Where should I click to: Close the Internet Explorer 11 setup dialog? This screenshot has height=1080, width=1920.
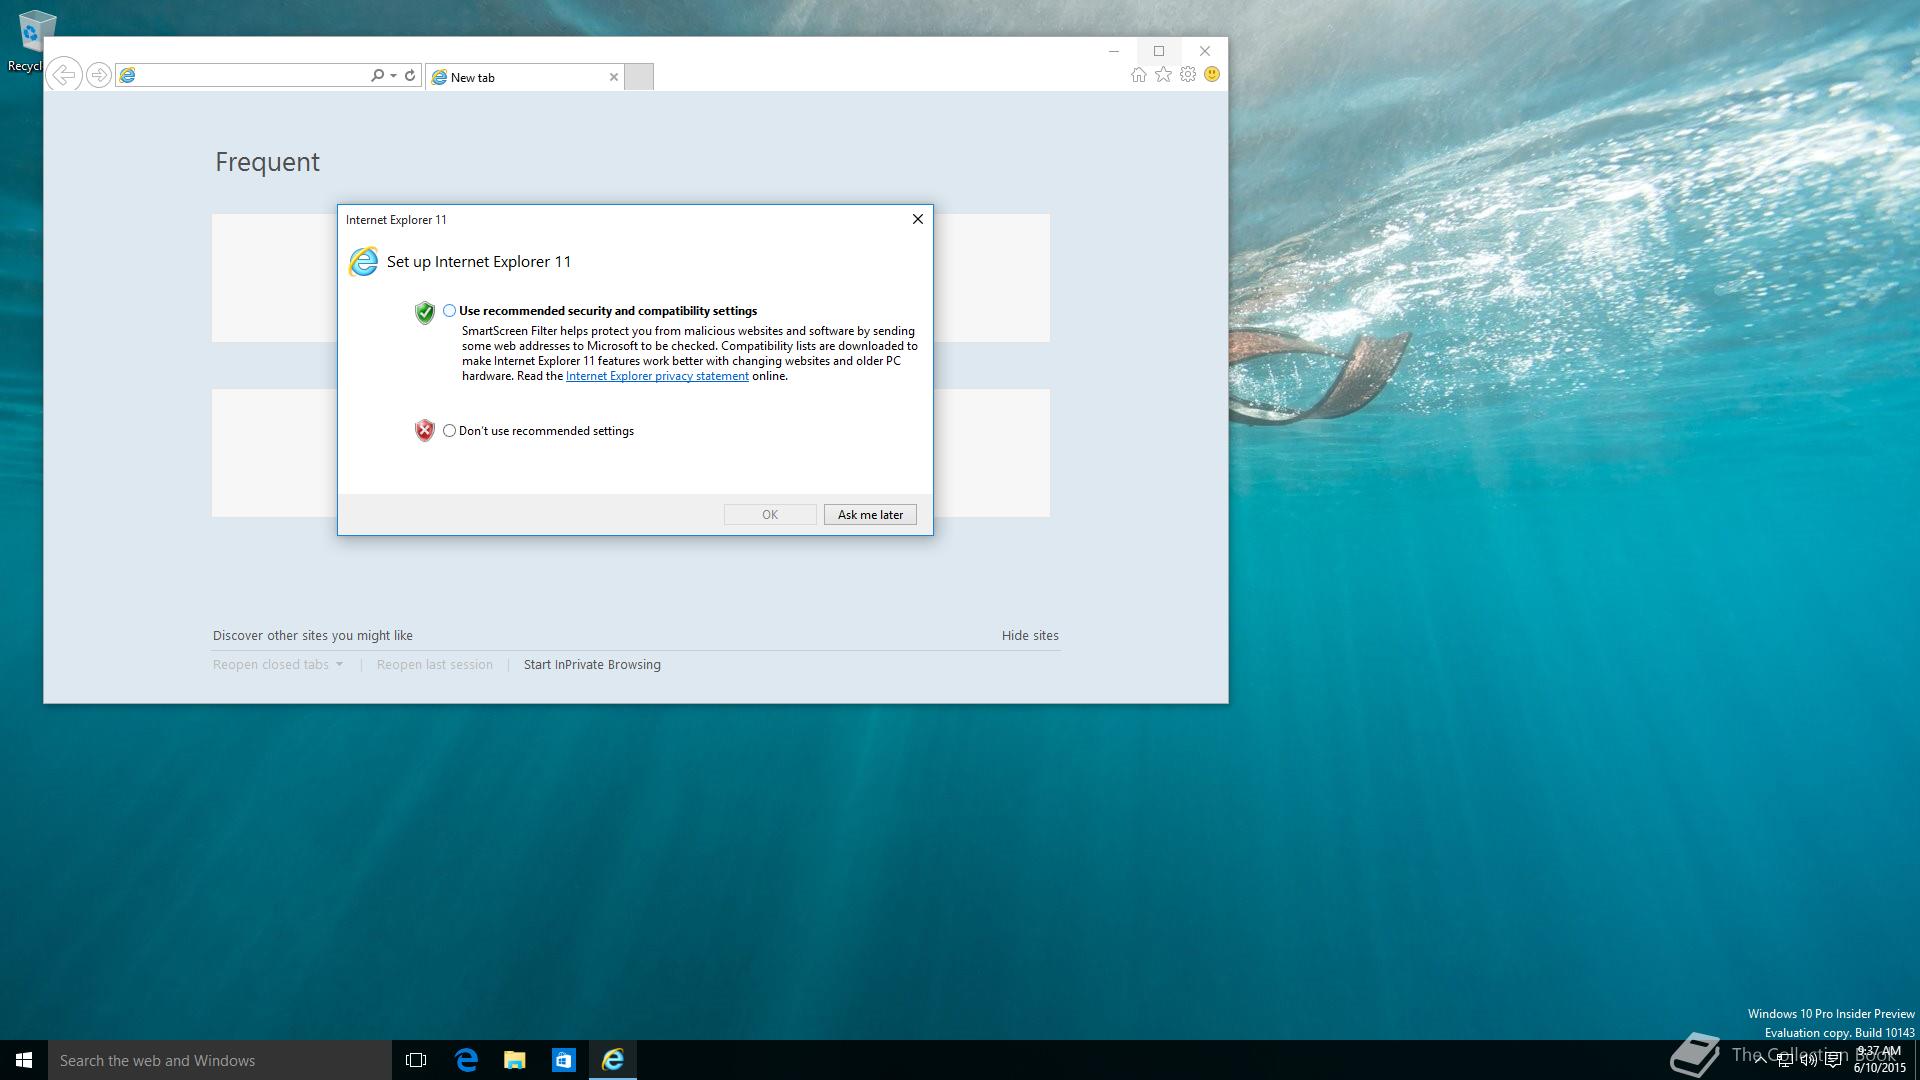(x=917, y=219)
